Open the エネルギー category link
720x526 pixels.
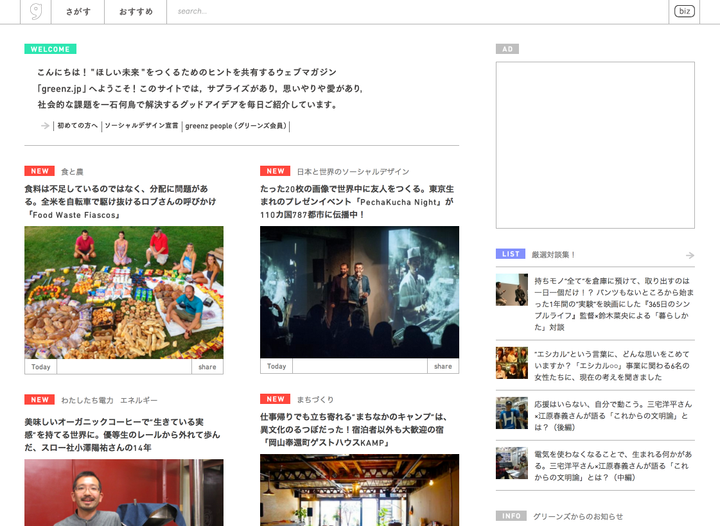point(139,400)
